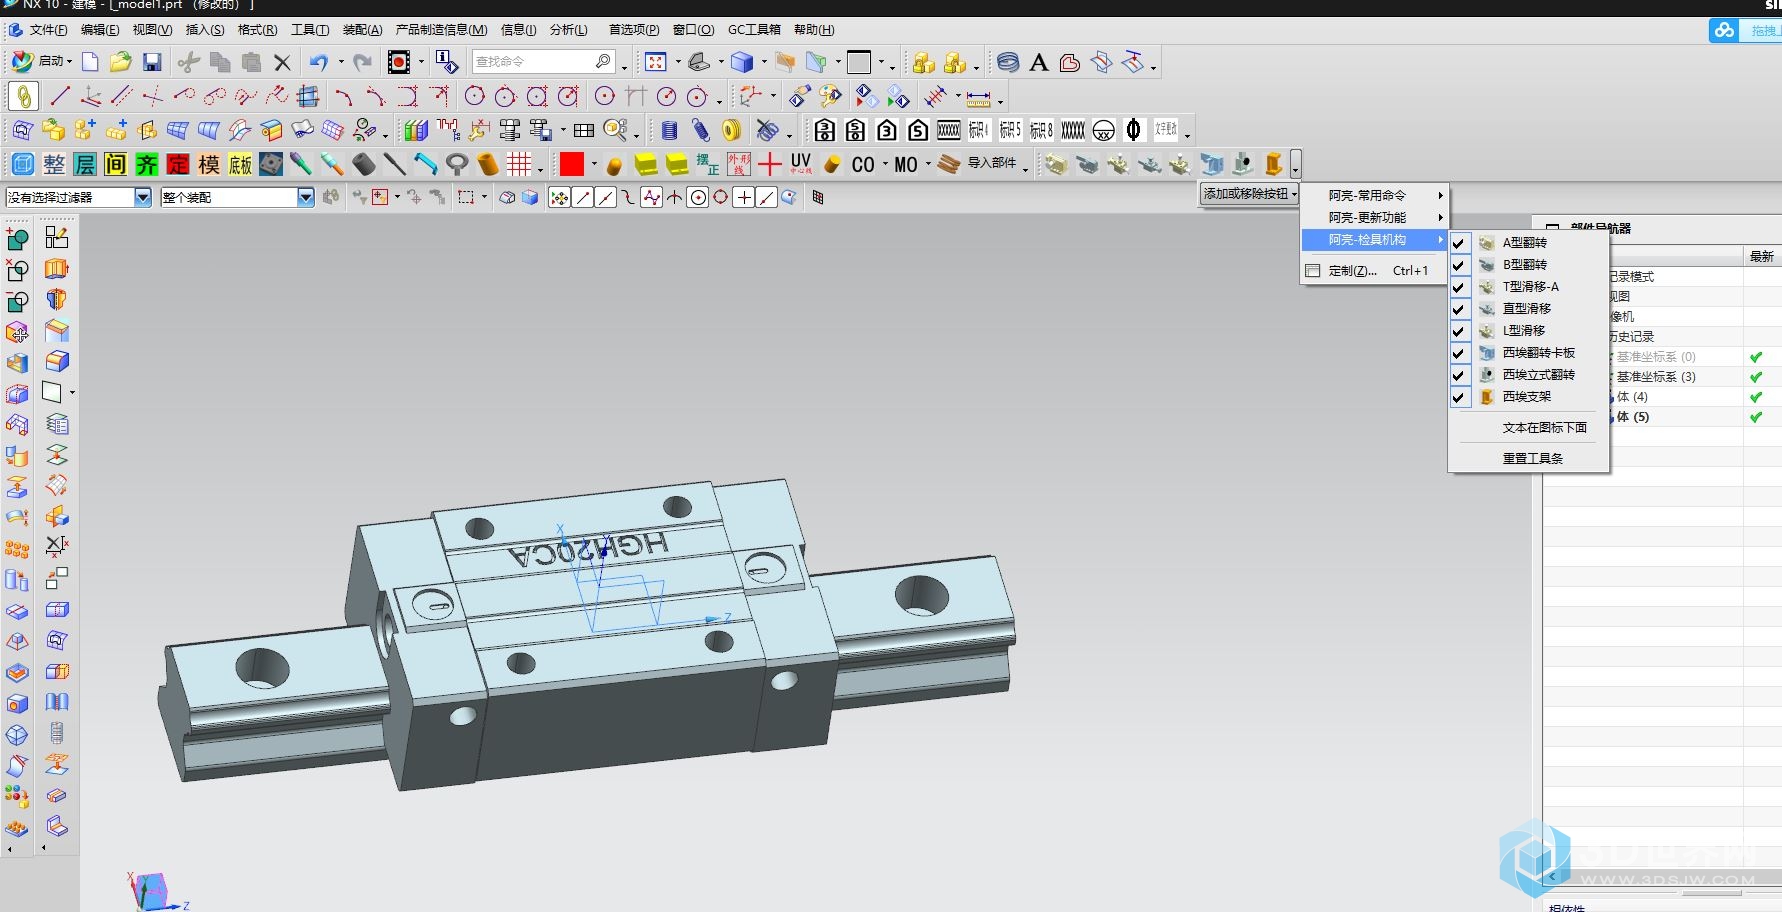The image size is (1782, 912).
Task: Click the blue spring icon
Action: click(x=670, y=130)
